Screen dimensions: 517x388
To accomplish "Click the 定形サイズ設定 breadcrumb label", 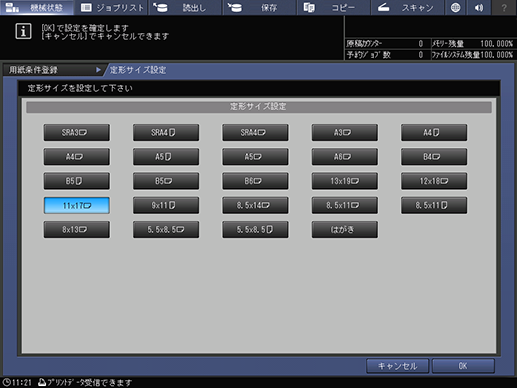I will (138, 70).
